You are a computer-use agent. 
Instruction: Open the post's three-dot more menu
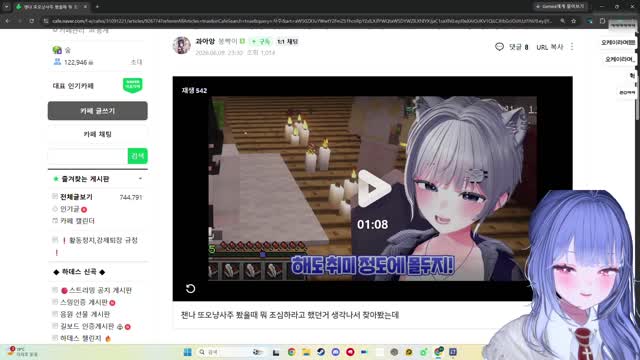572,47
